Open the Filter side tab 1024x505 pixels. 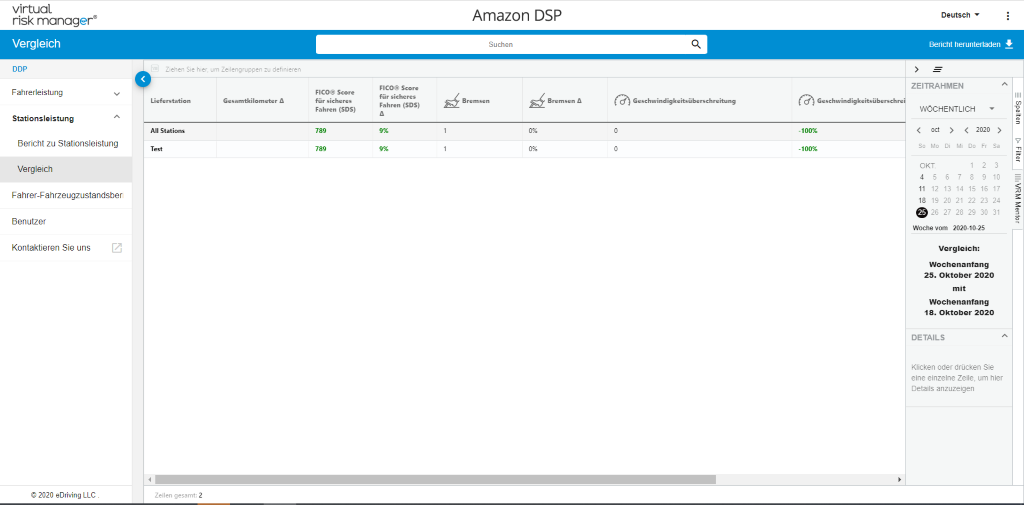tap(1017, 150)
